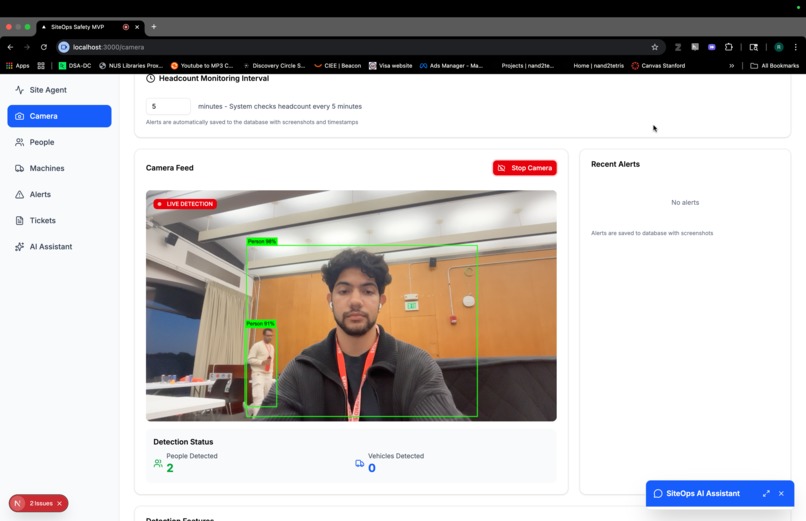Click the People Detected count of 2
The image size is (806, 521).
pyautogui.click(x=170, y=468)
